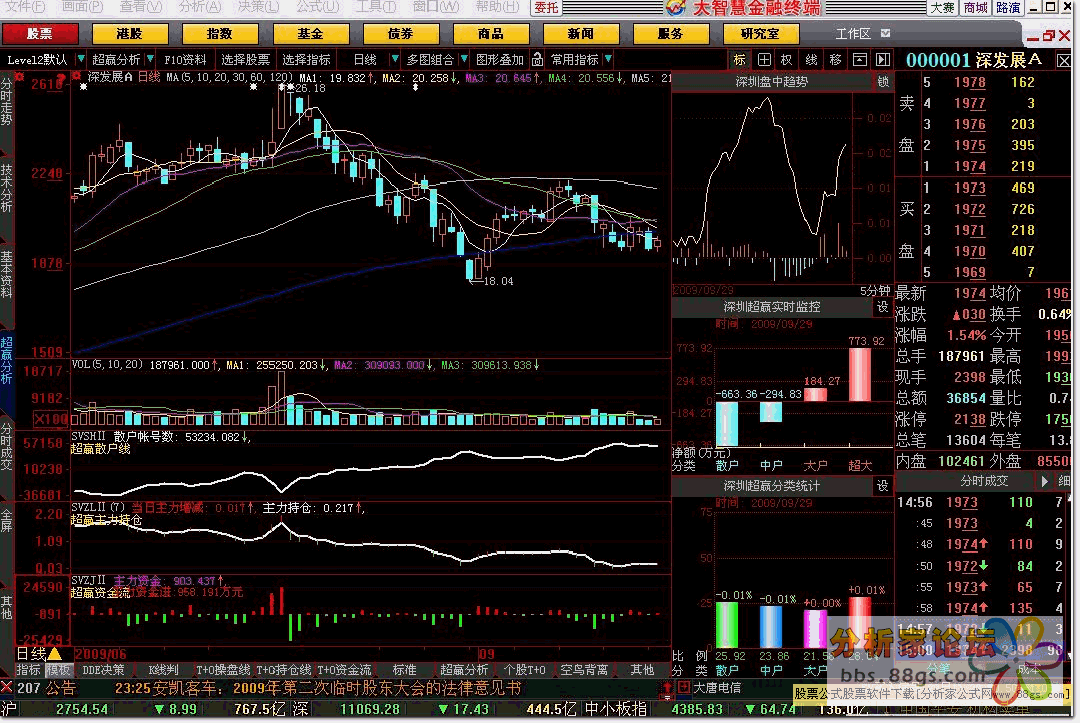Open the 大赛 link at top right
1080x723 pixels.
(942, 7)
